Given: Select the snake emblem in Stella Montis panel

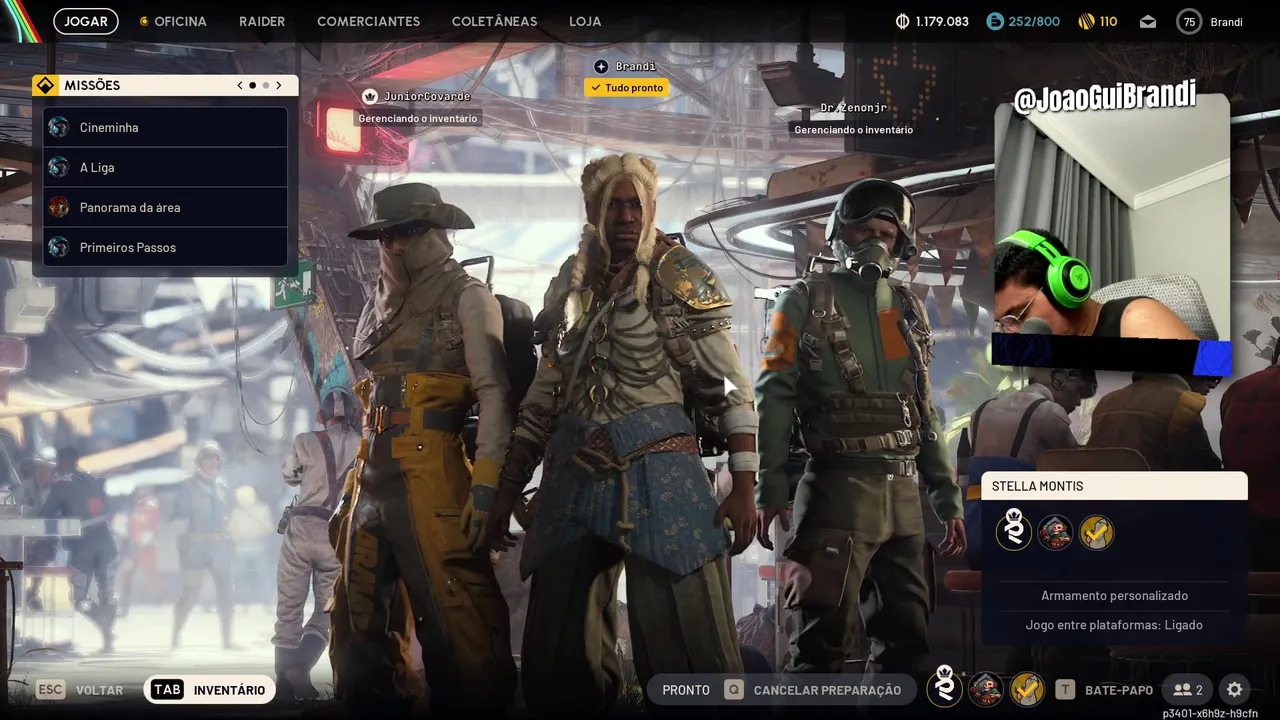Looking at the screenshot, I should [x=1014, y=532].
